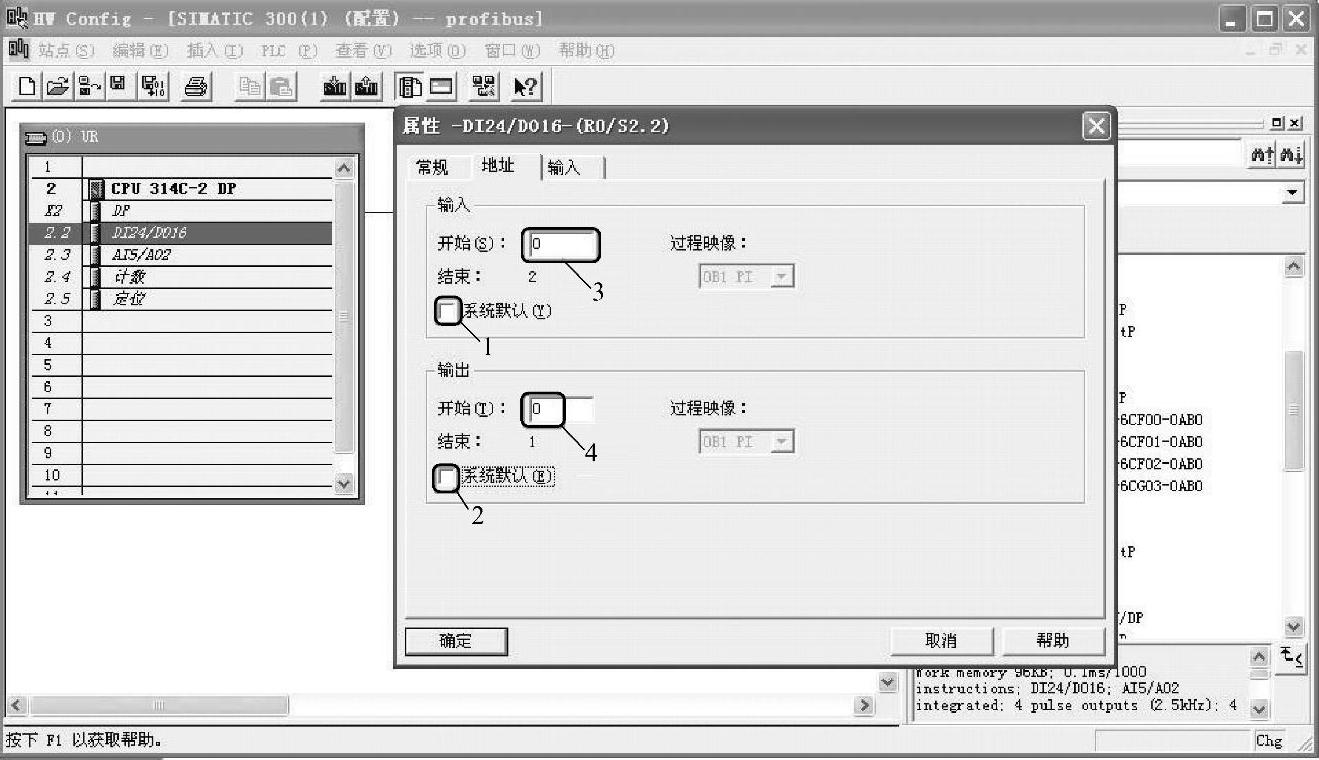This screenshot has width=1319, height=760.
Task: Click the rack table scroll-down arrow
Action: pyautogui.click(x=344, y=482)
